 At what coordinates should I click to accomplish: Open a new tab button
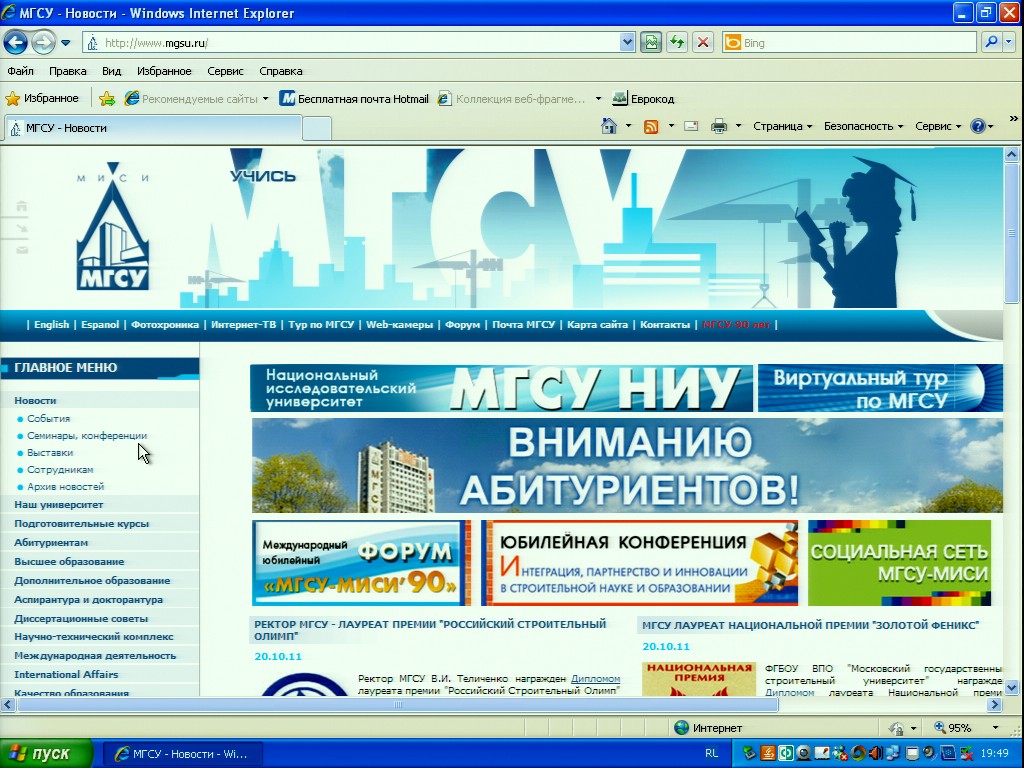pos(317,129)
